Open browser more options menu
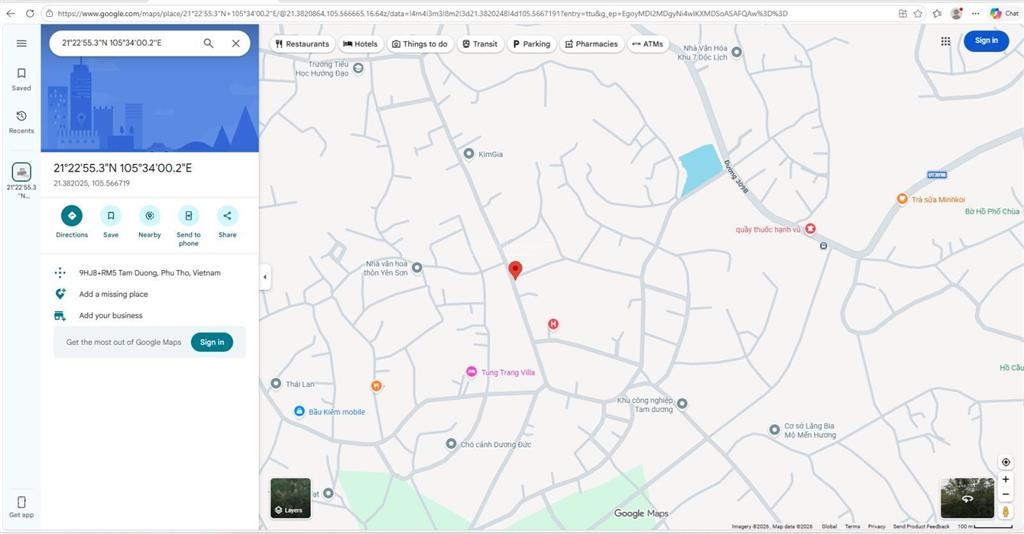The height and width of the screenshot is (534, 1024). (975, 13)
